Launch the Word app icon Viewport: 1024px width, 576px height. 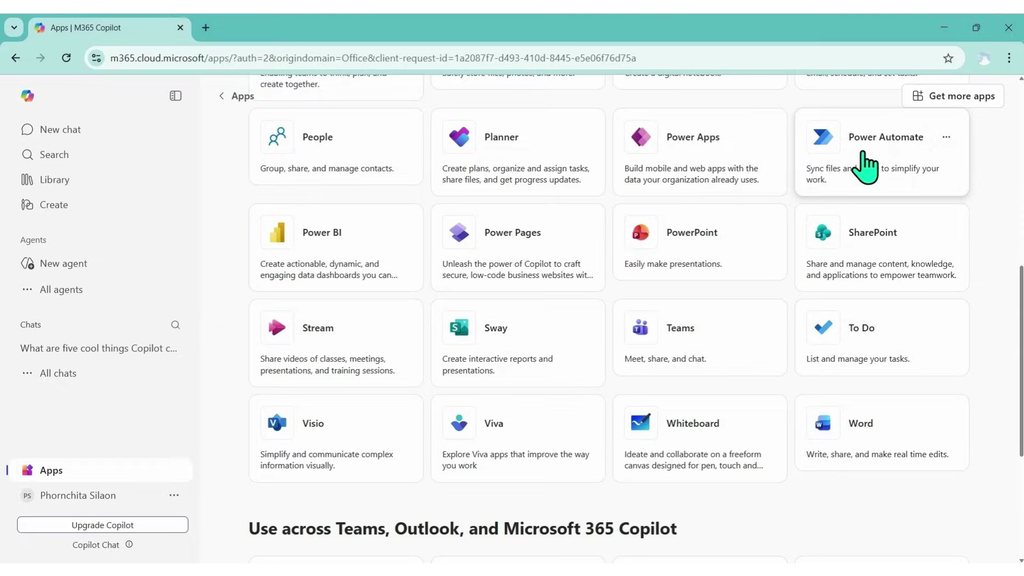point(823,423)
